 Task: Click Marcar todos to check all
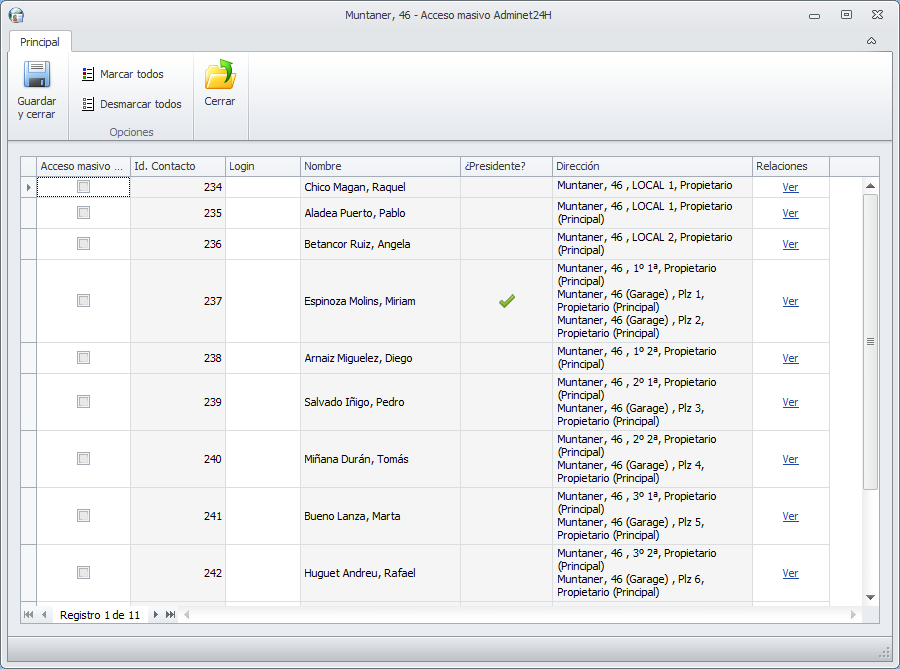point(123,74)
